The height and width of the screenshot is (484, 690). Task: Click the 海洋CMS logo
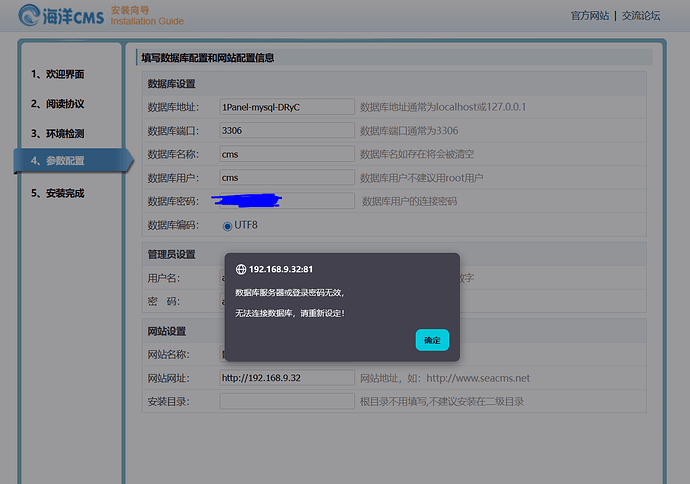(x=60, y=16)
